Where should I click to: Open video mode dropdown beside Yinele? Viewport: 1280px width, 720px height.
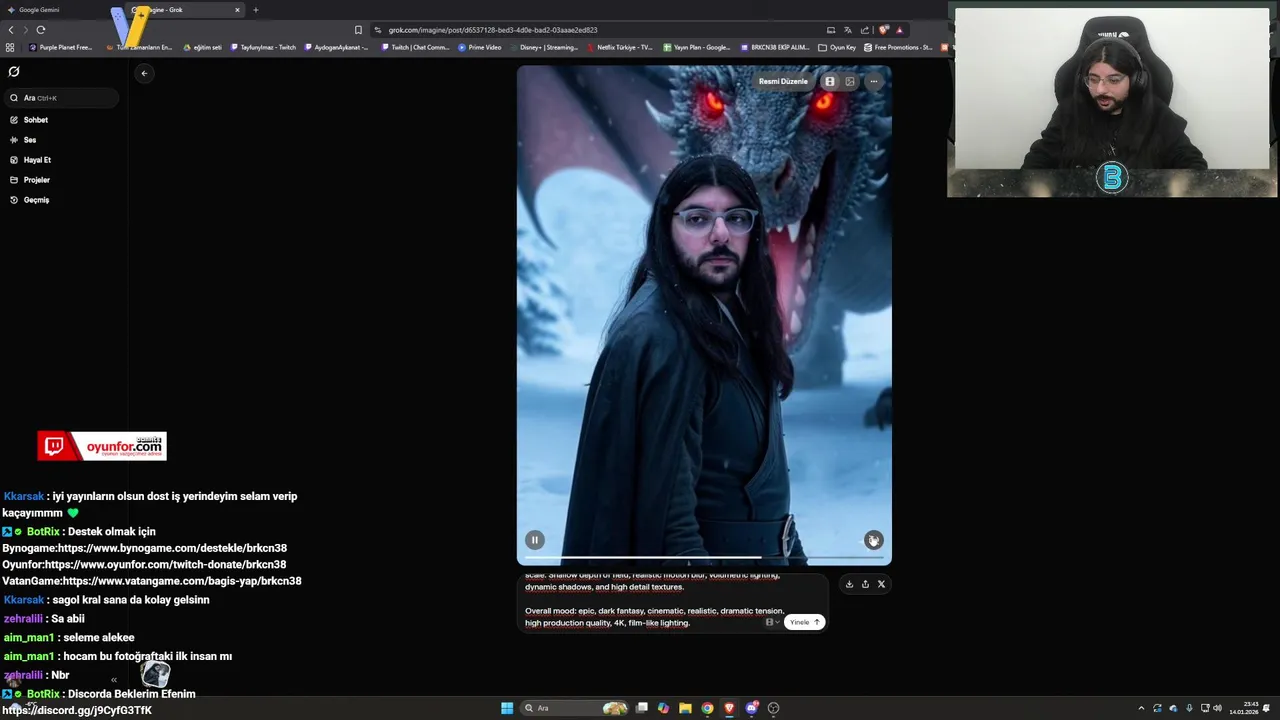[x=772, y=622]
